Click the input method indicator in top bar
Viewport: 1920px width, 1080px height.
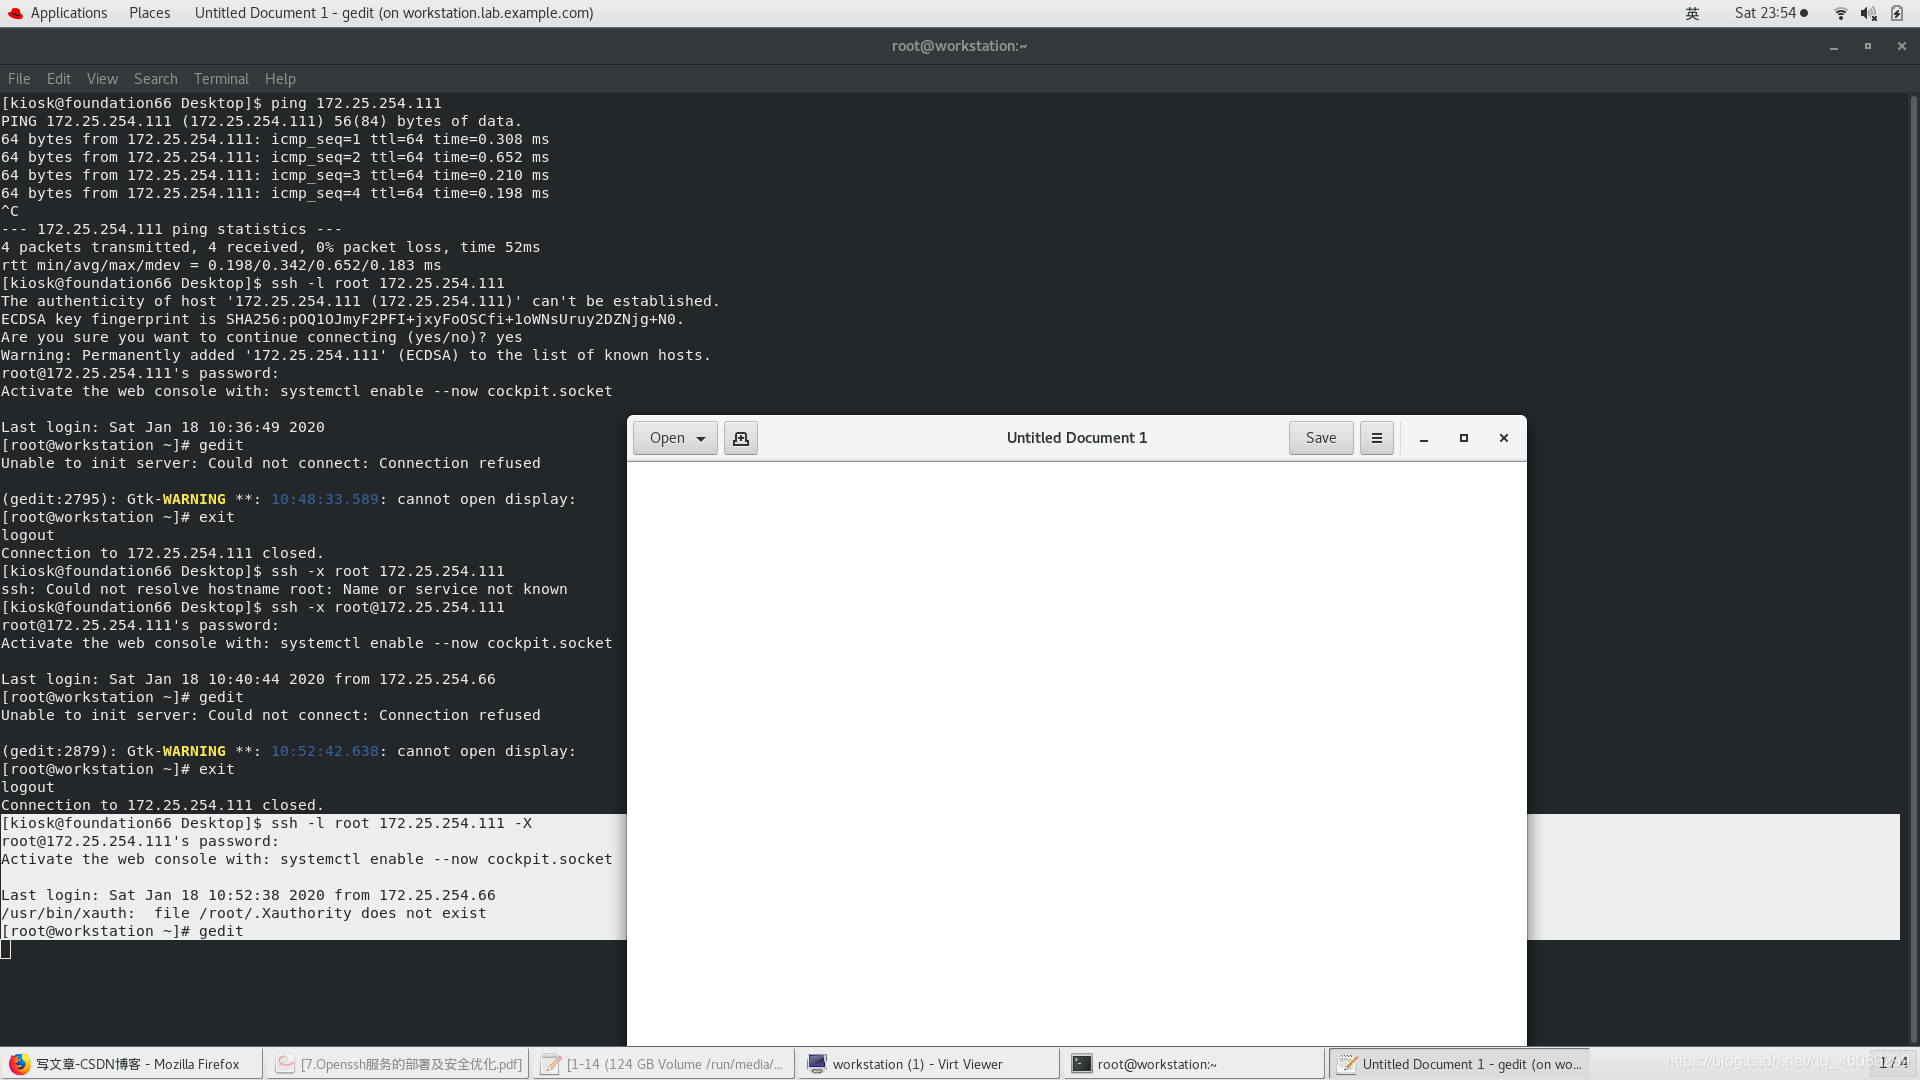1692,13
